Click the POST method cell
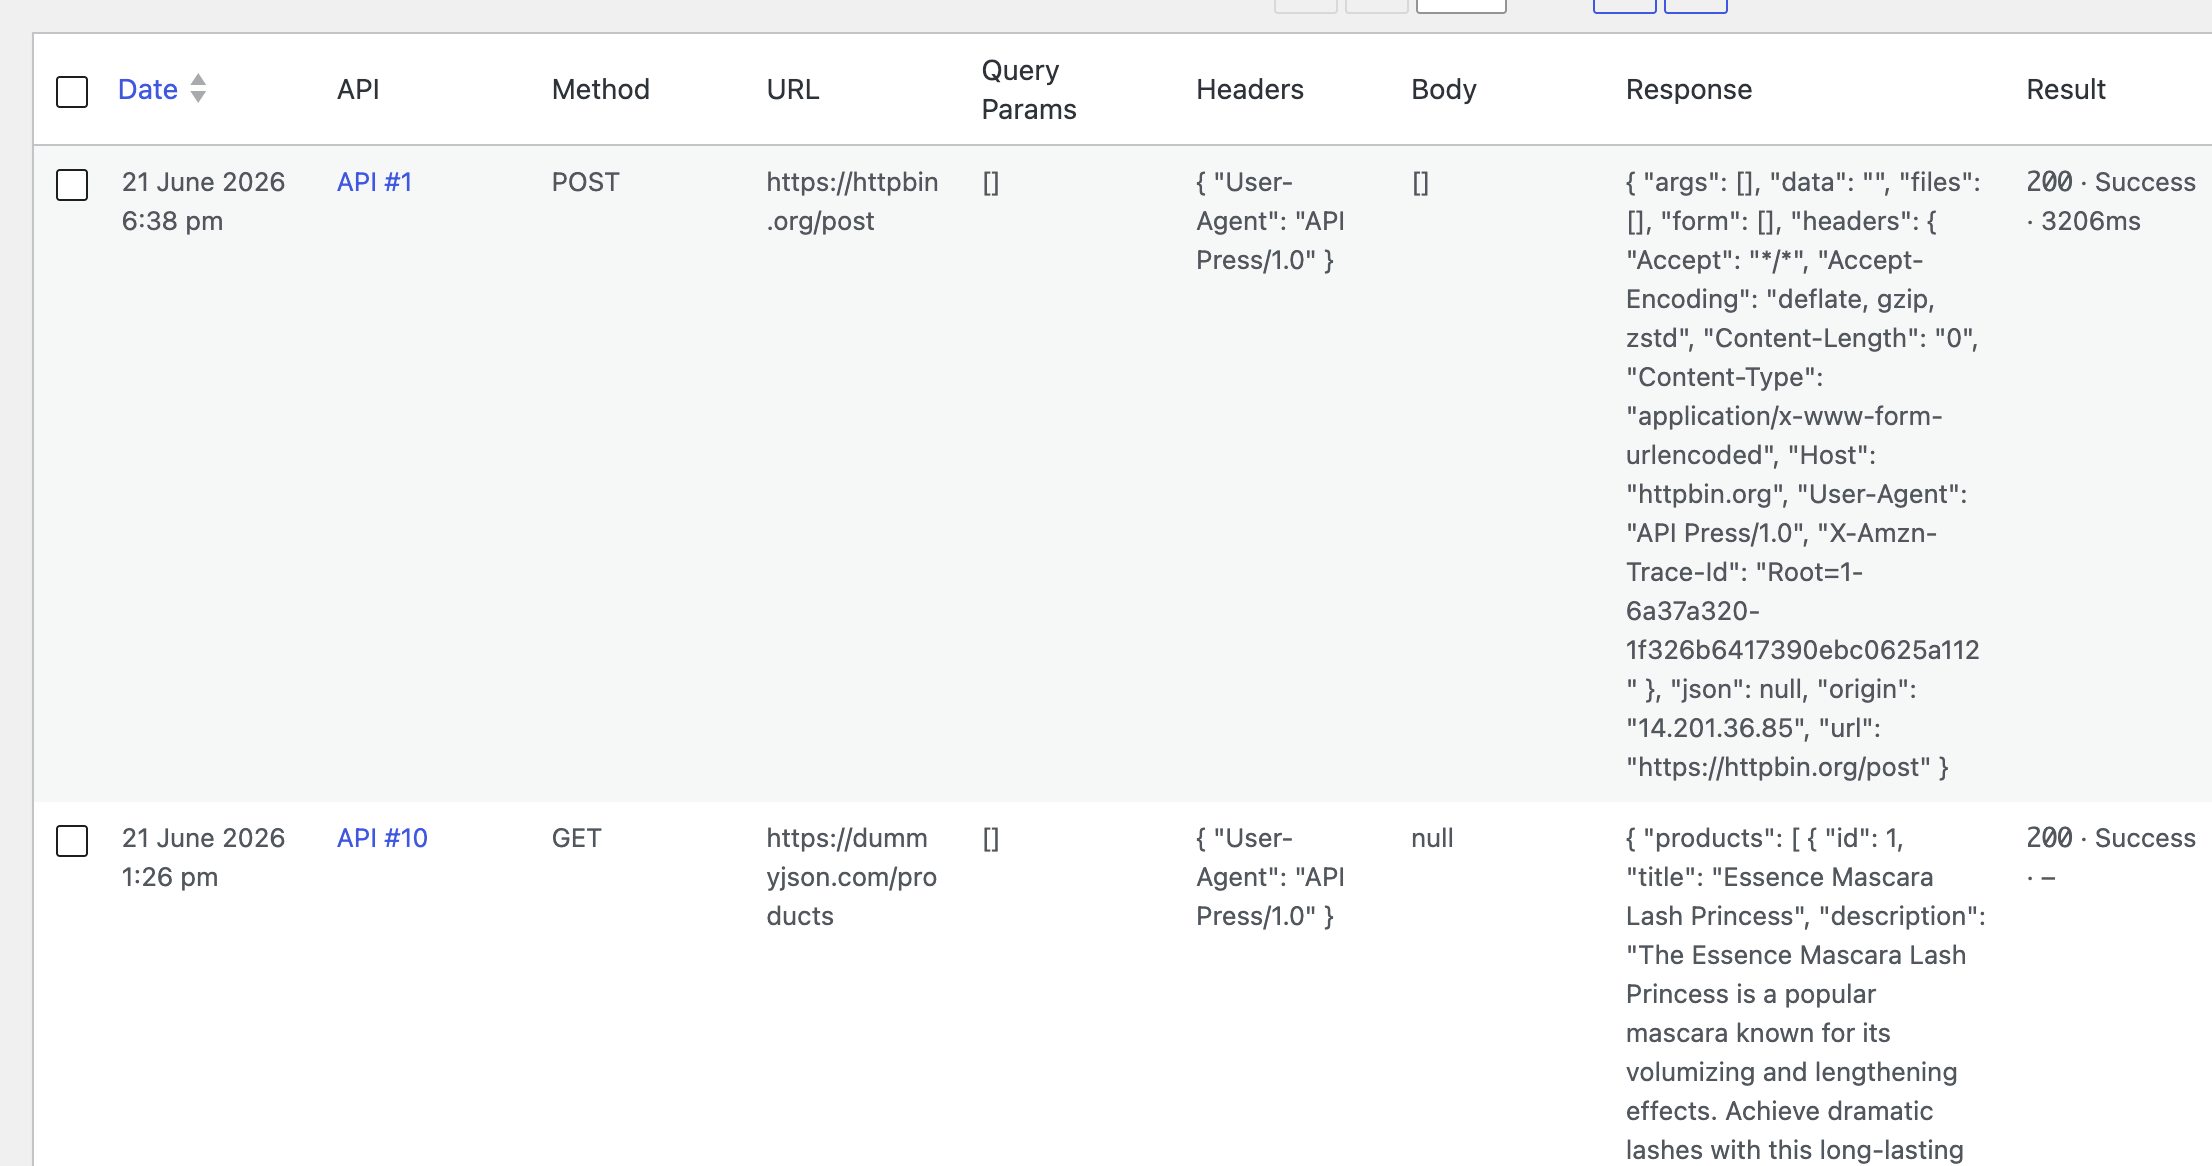Viewport: 2212px width, 1166px height. pos(585,182)
